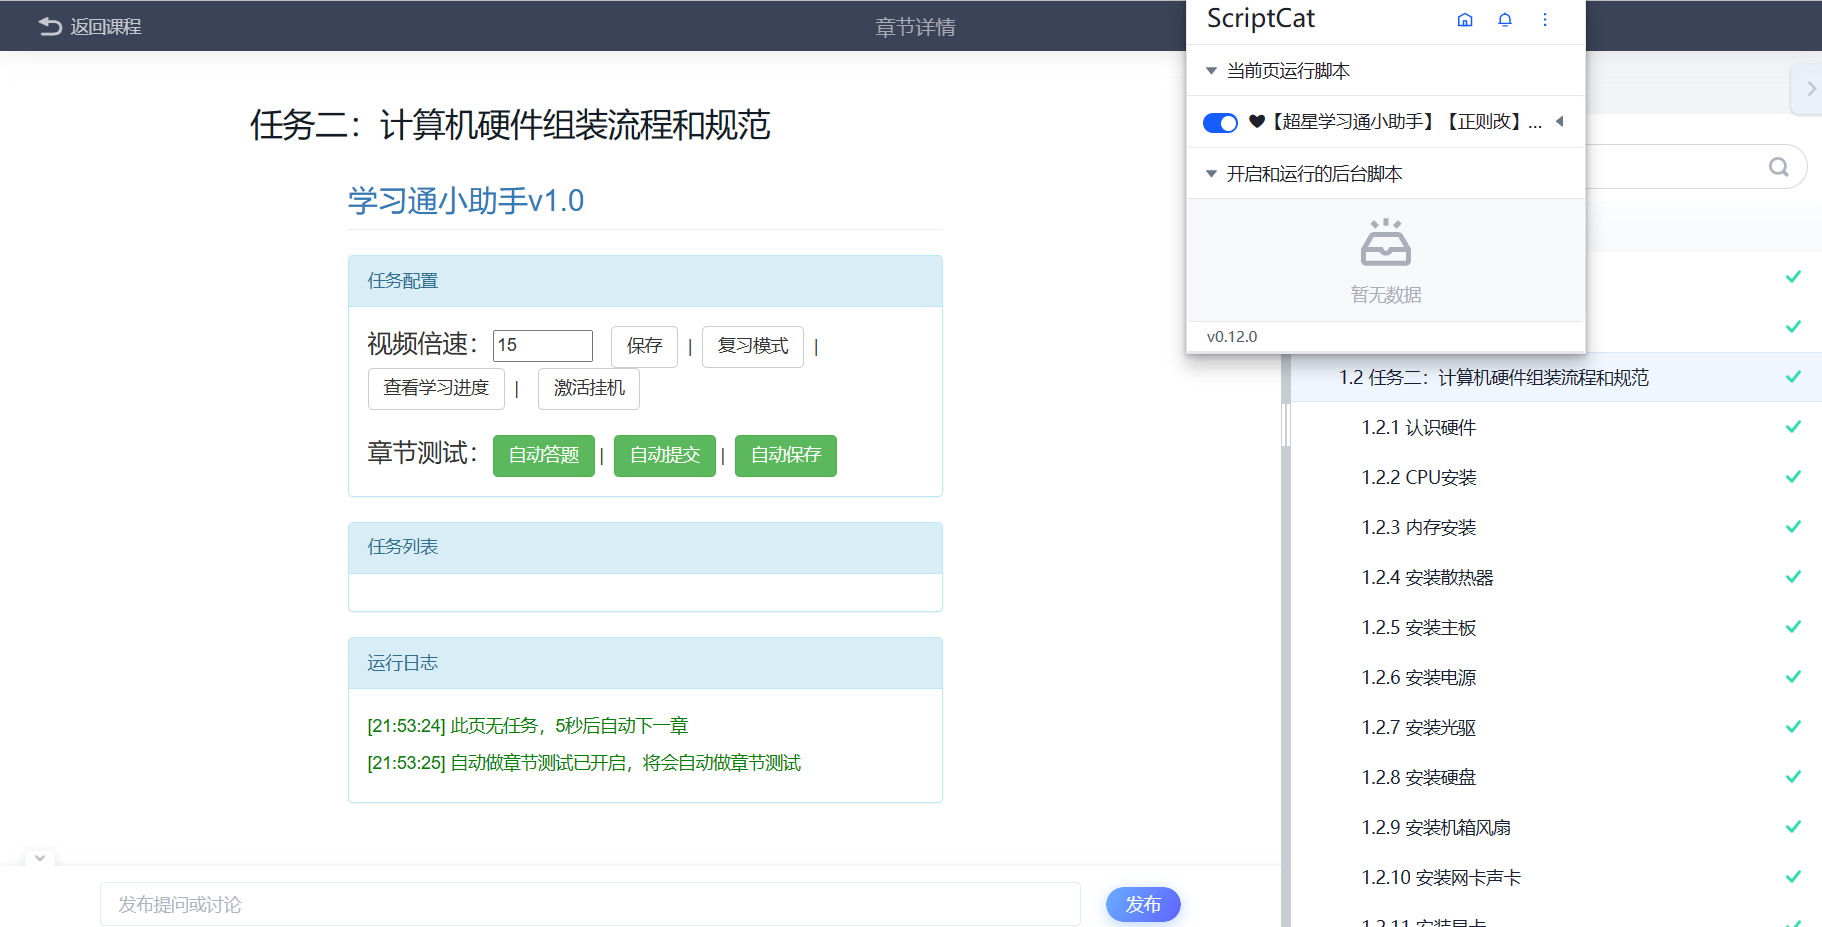Screen dimensions: 1822x927
Task: Click the sidebar vertical resize handle
Action: 1286,425
